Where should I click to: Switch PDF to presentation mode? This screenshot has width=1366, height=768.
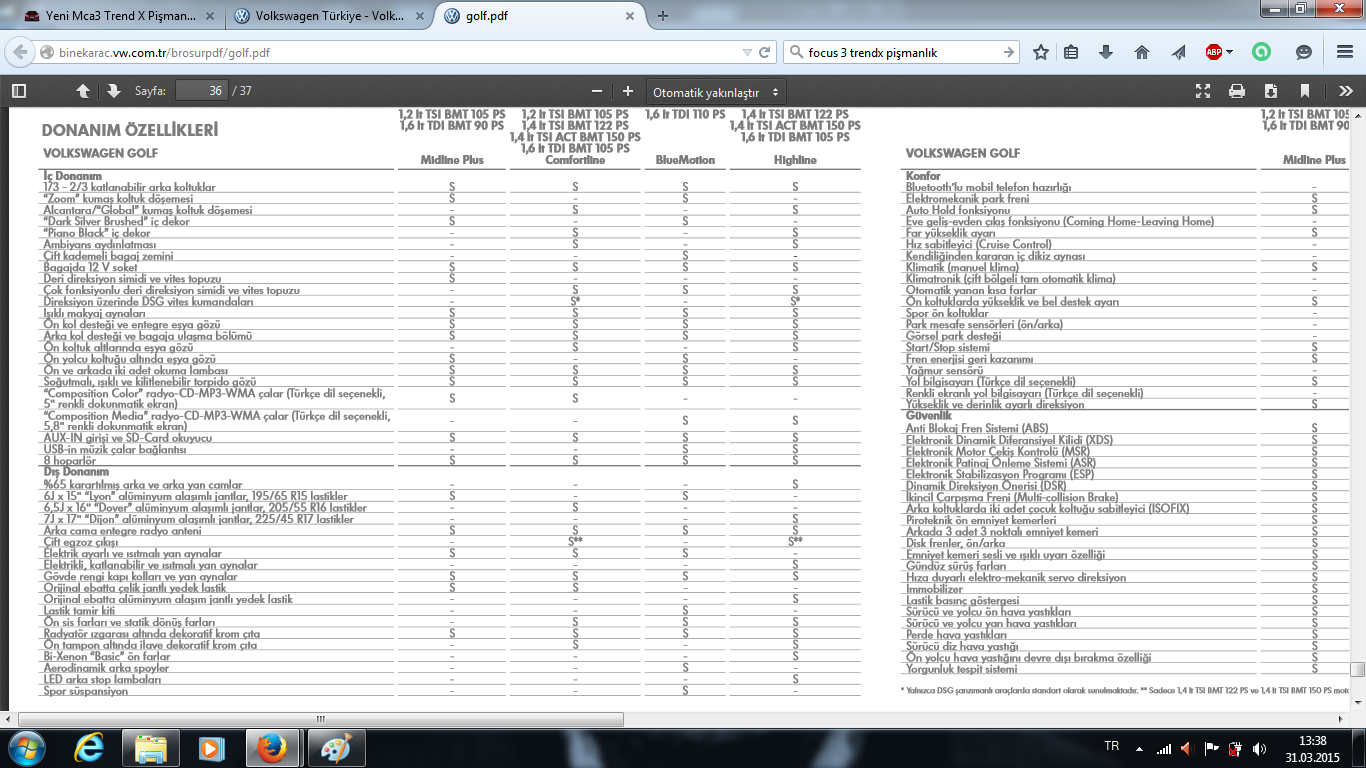[1203, 91]
